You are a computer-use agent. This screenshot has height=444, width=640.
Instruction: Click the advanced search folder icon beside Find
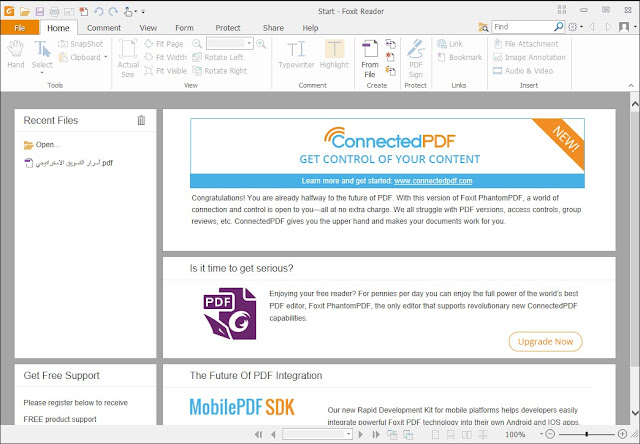coord(483,27)
